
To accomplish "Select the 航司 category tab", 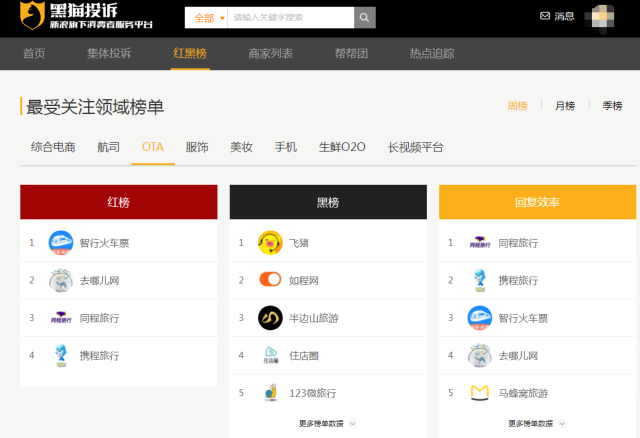I will tap(109, 147).
